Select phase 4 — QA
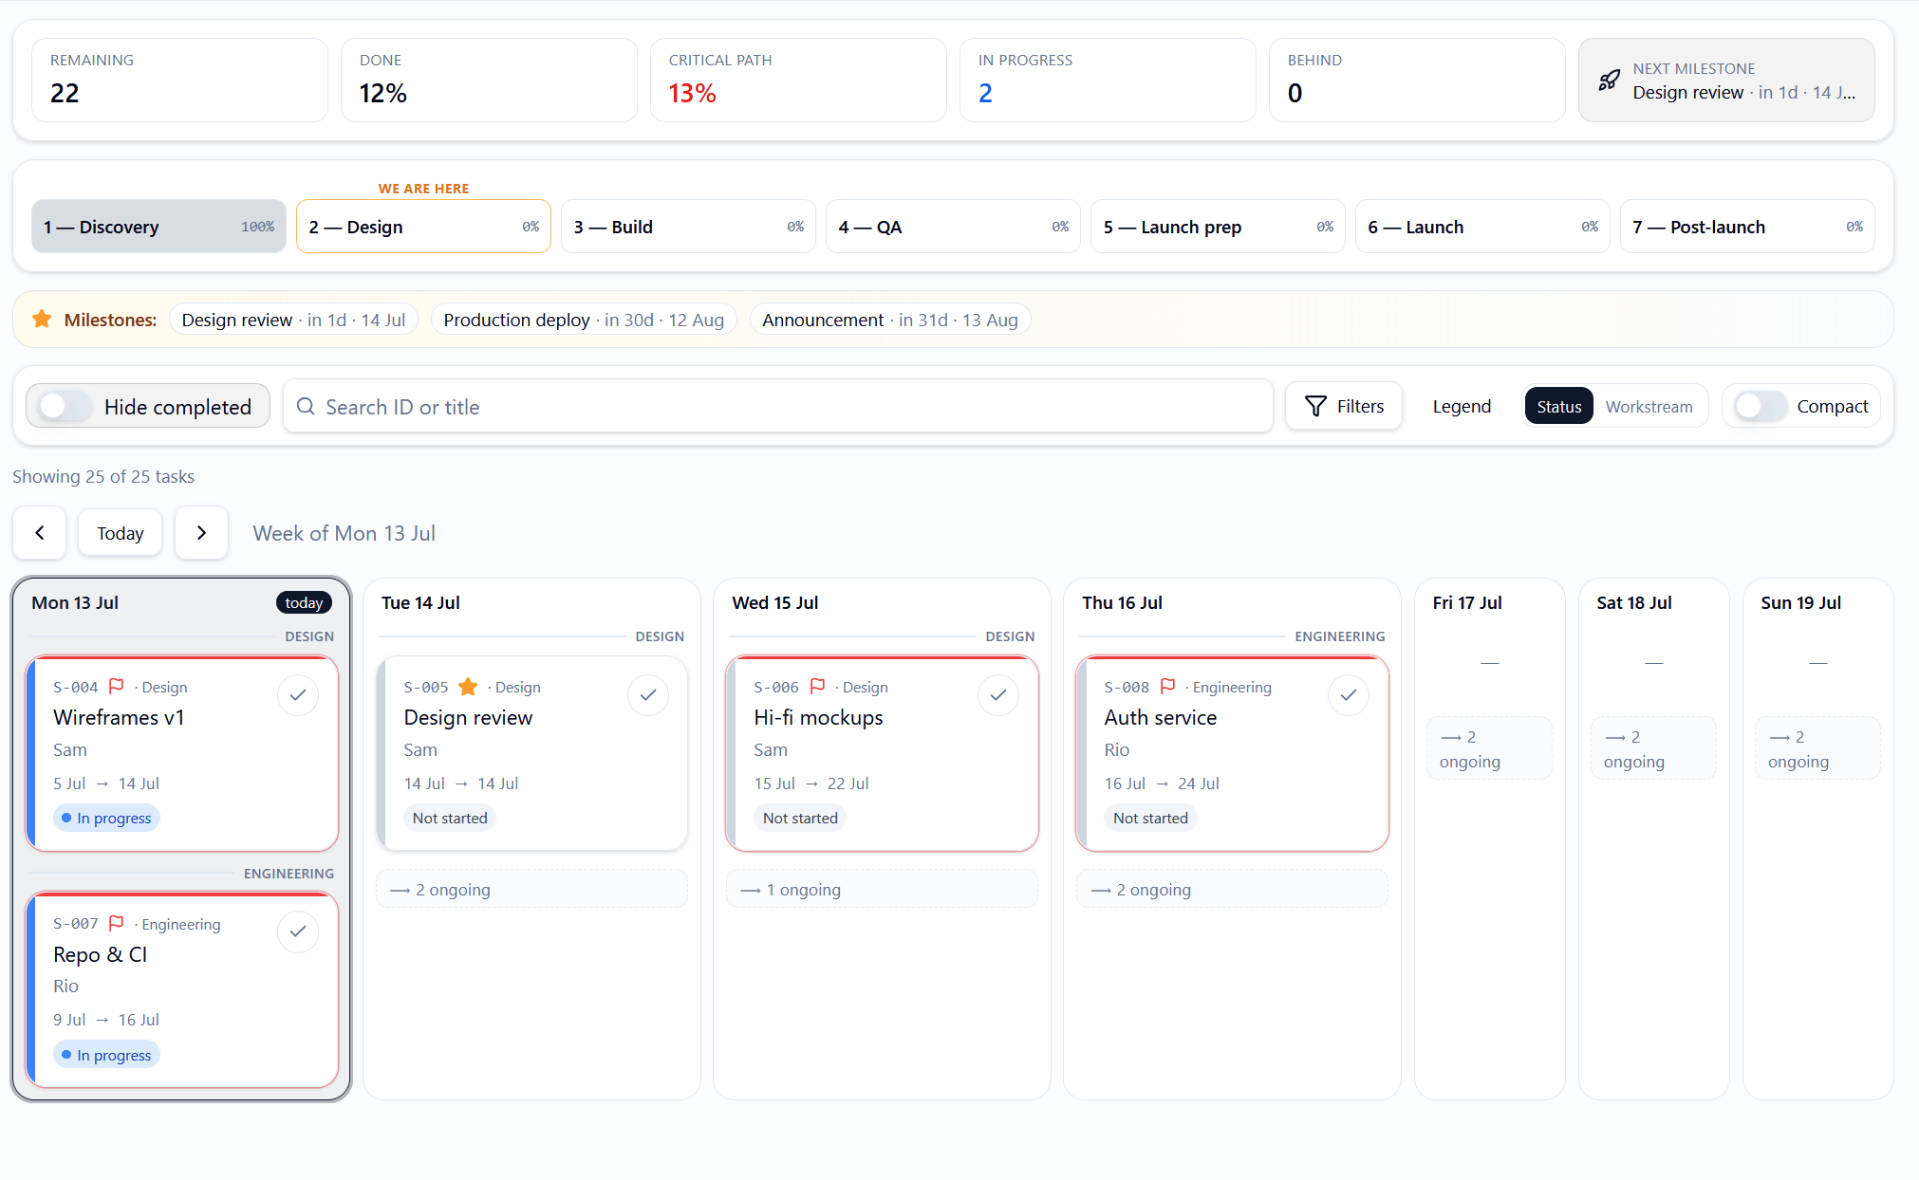The width and height of the screenshot is (1919, 1180). (x=953, y=226)
